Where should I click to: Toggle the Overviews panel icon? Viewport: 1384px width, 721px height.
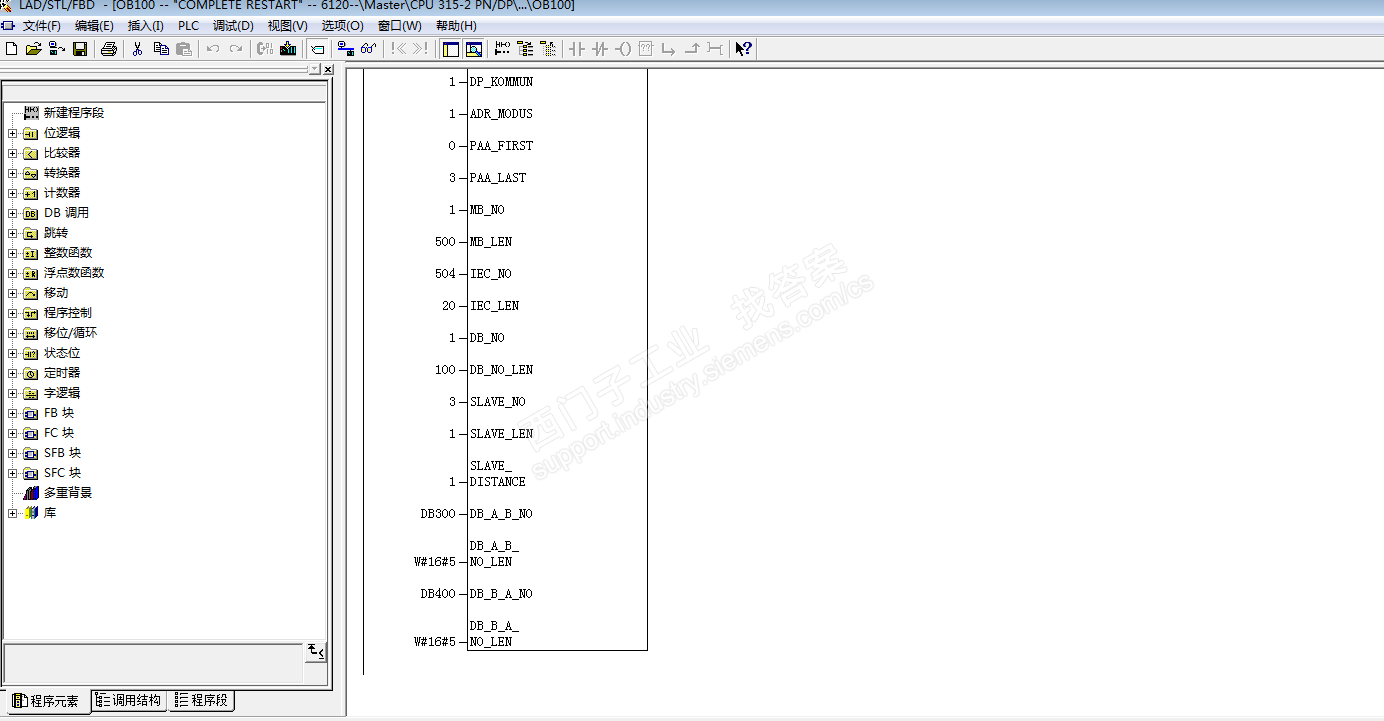(451, 48)
